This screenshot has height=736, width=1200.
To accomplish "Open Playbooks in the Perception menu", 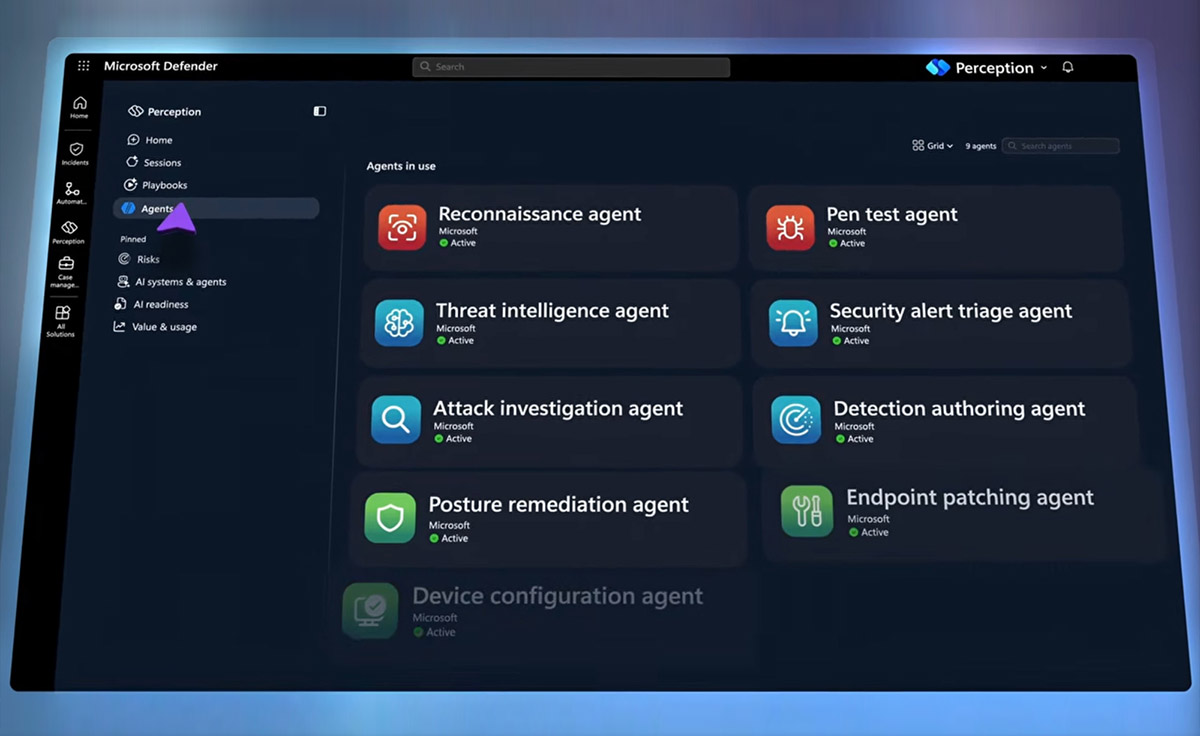I will [156, 185].
